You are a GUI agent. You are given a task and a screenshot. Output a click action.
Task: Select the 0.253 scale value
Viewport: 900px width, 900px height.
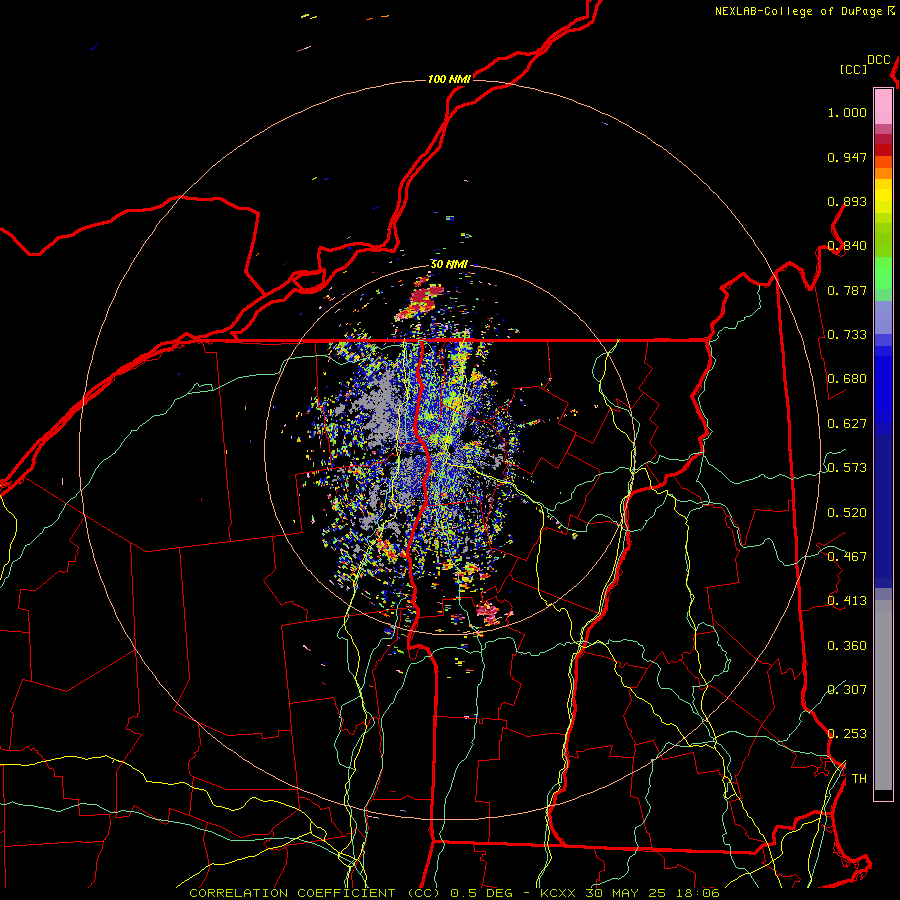[847, 734]
